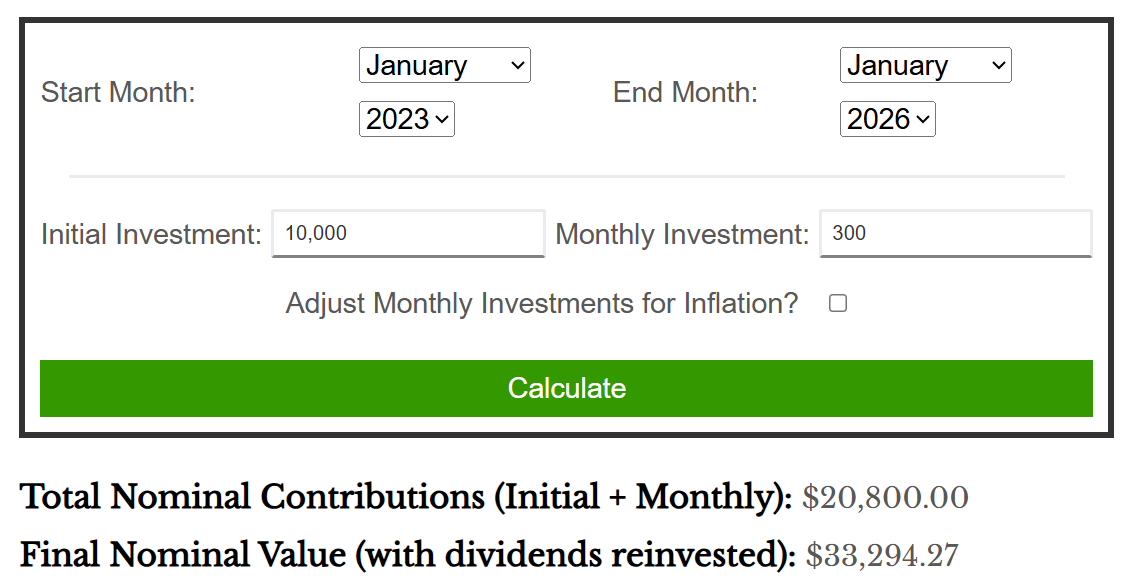Click the horizontal divider line in the form
The image size is (1129, 585).
566,176
